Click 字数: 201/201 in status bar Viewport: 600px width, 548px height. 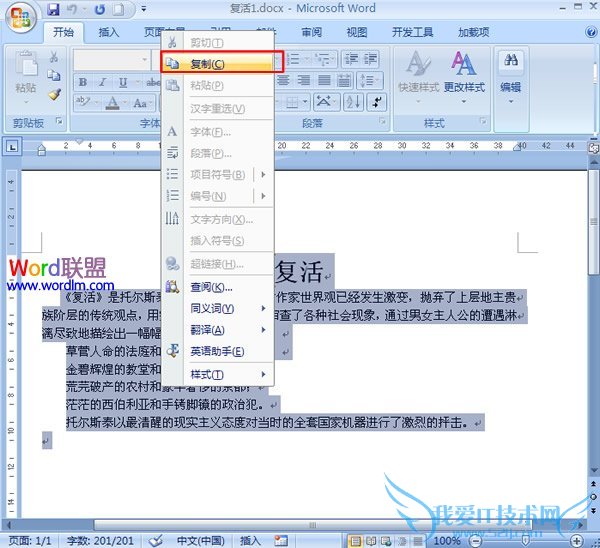coord(100,541)
